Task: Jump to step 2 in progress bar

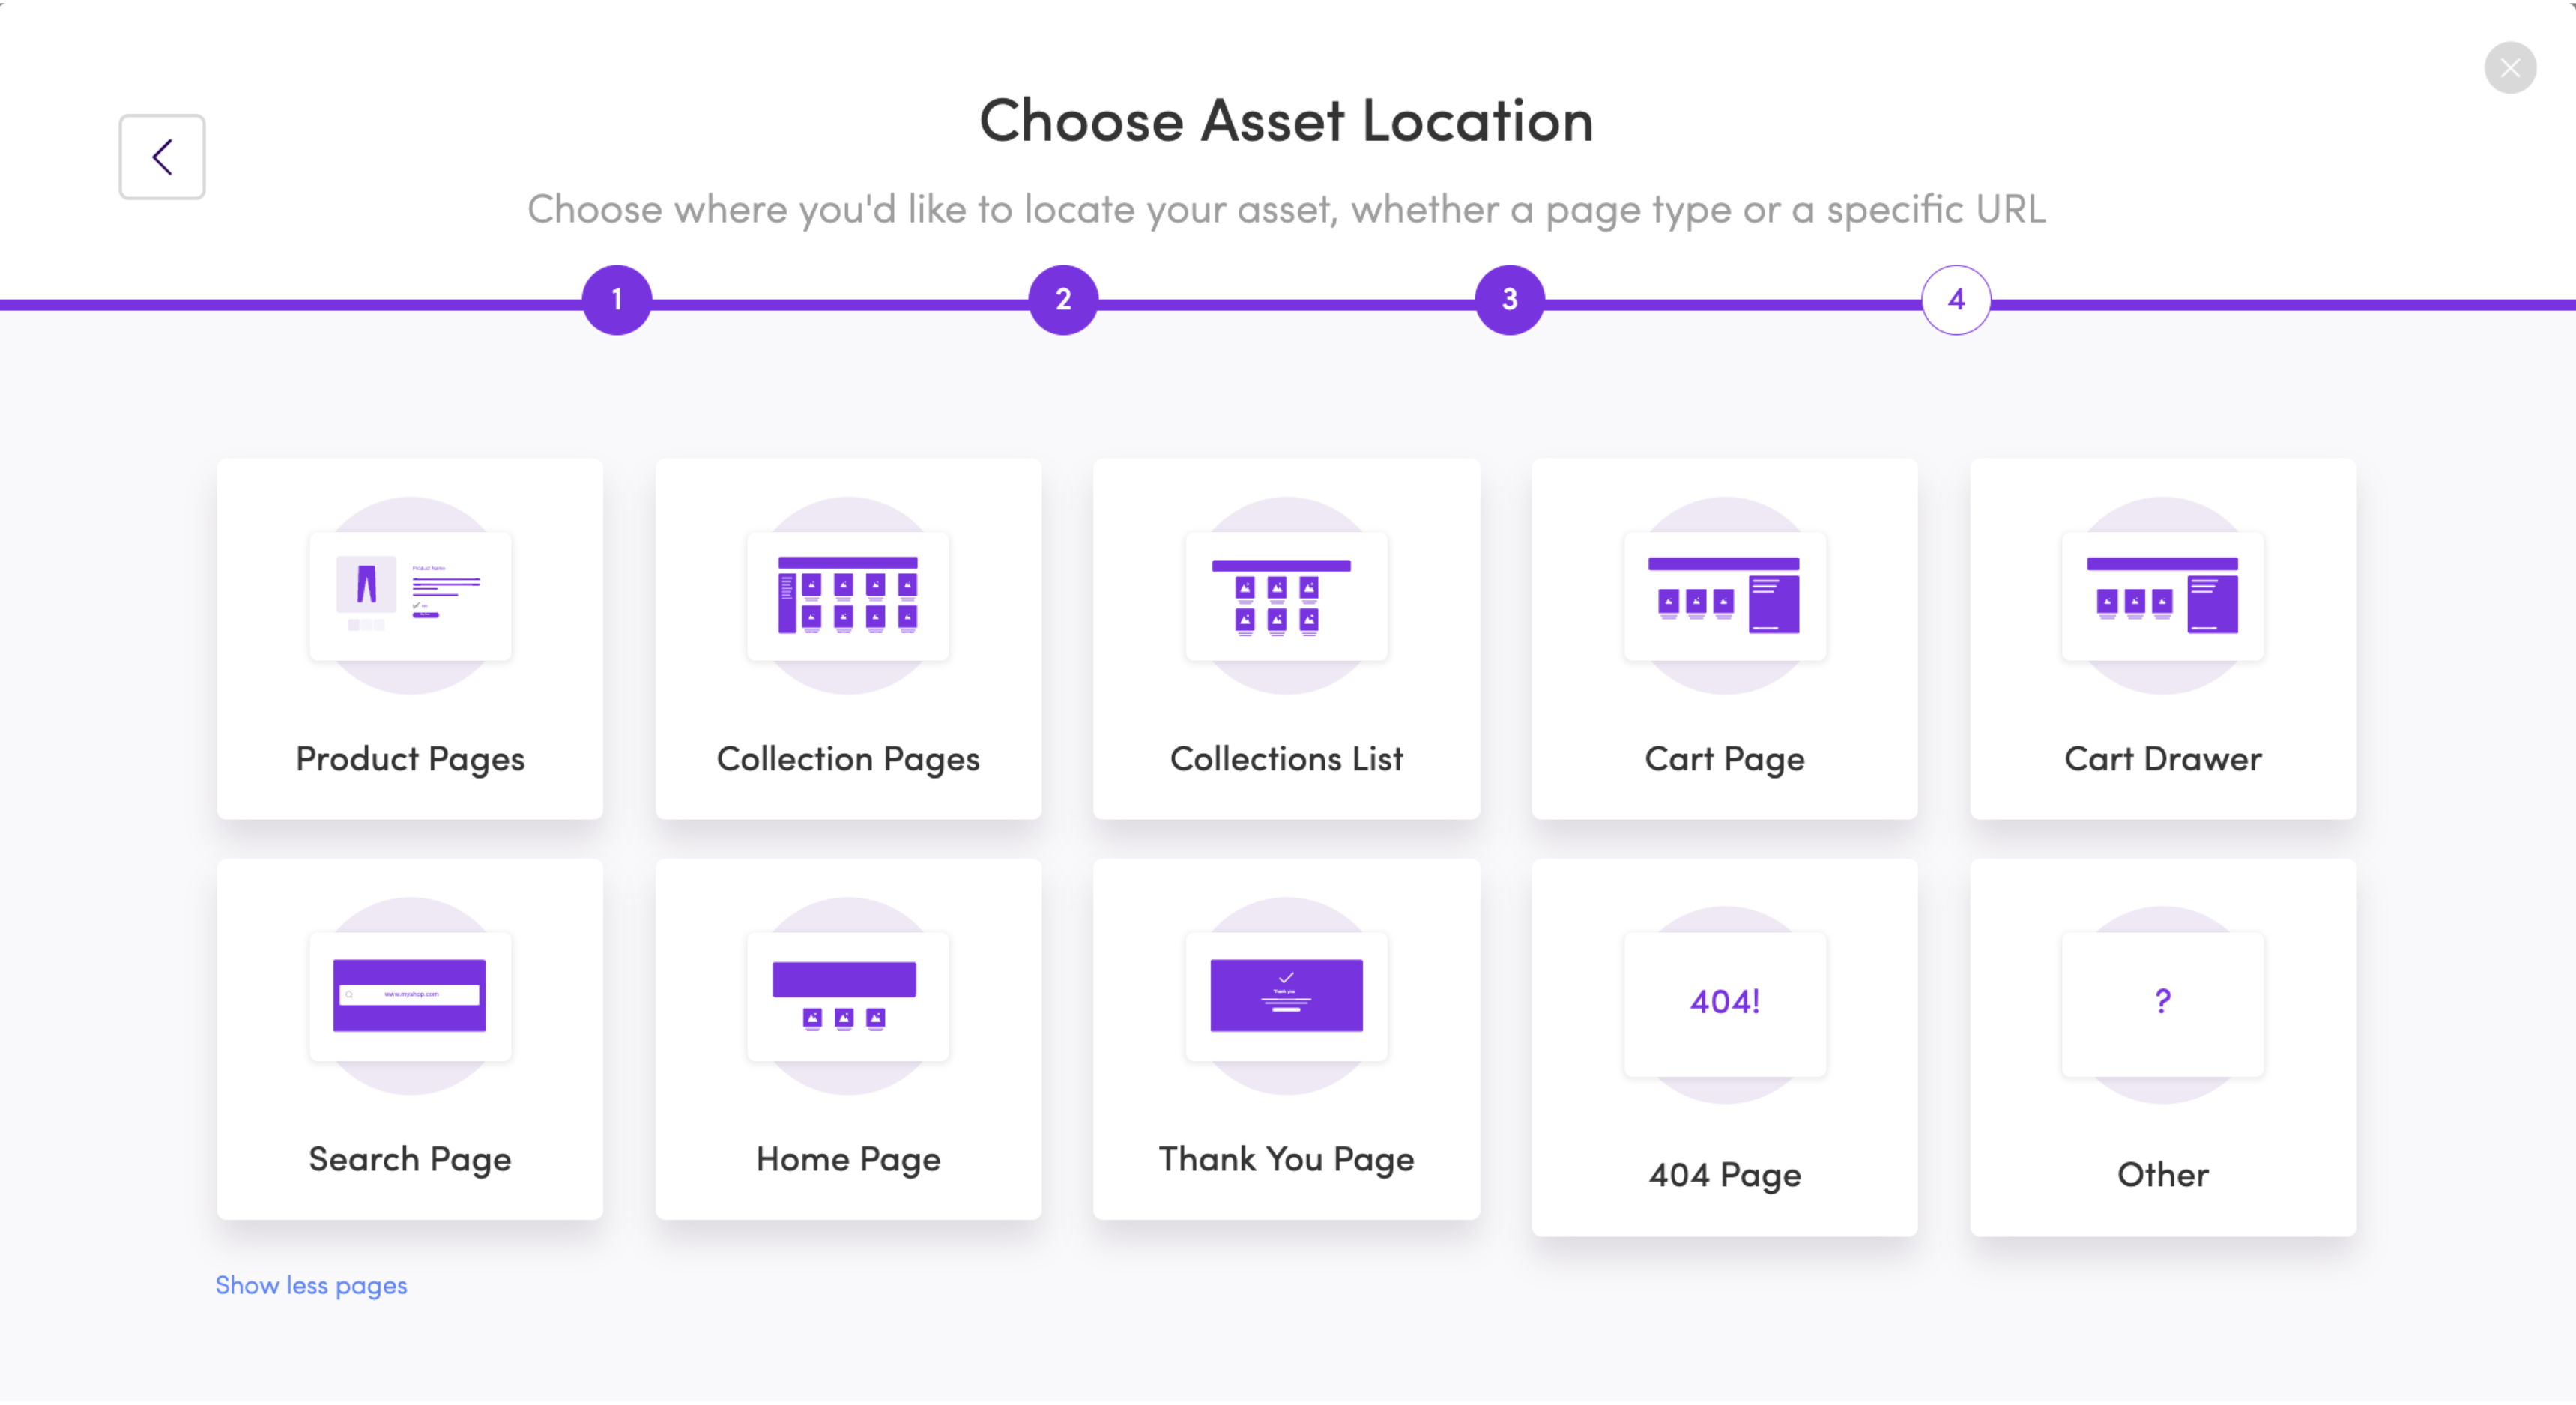Action: point(1063,299)
